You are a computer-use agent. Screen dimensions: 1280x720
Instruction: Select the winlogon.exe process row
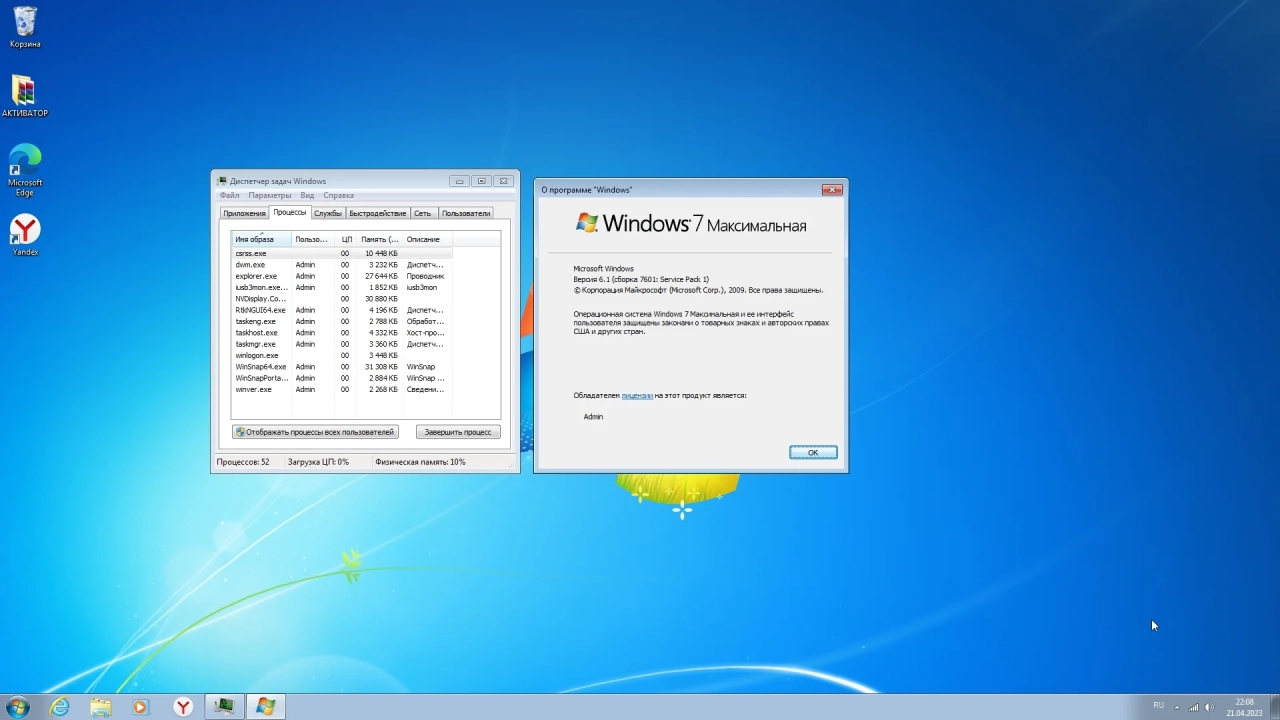[x=342, y=356]
